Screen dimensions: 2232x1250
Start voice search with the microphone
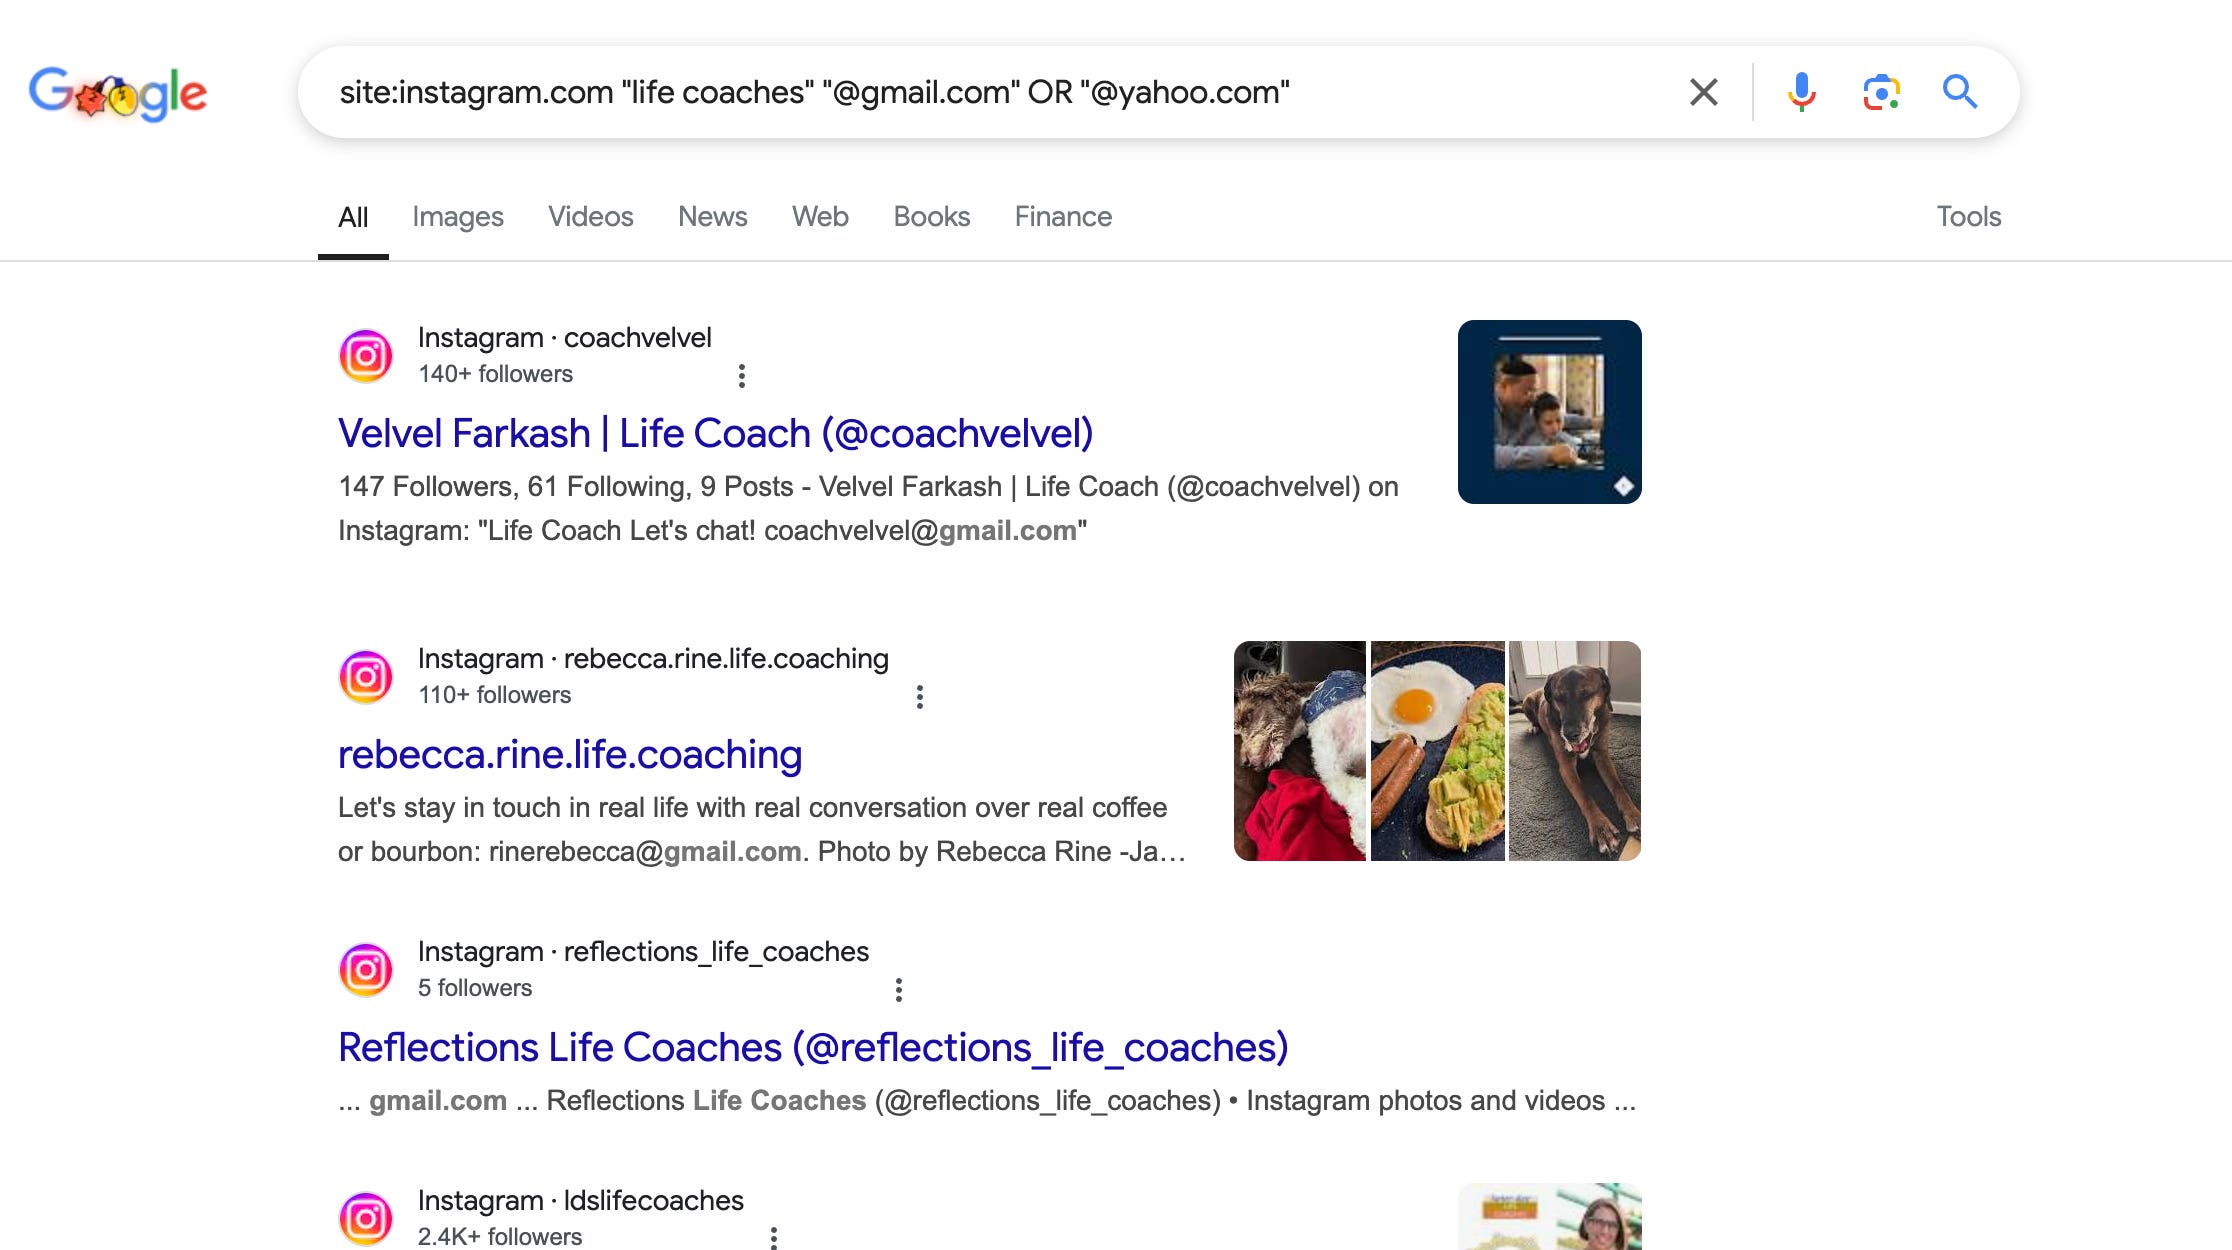1802,92
